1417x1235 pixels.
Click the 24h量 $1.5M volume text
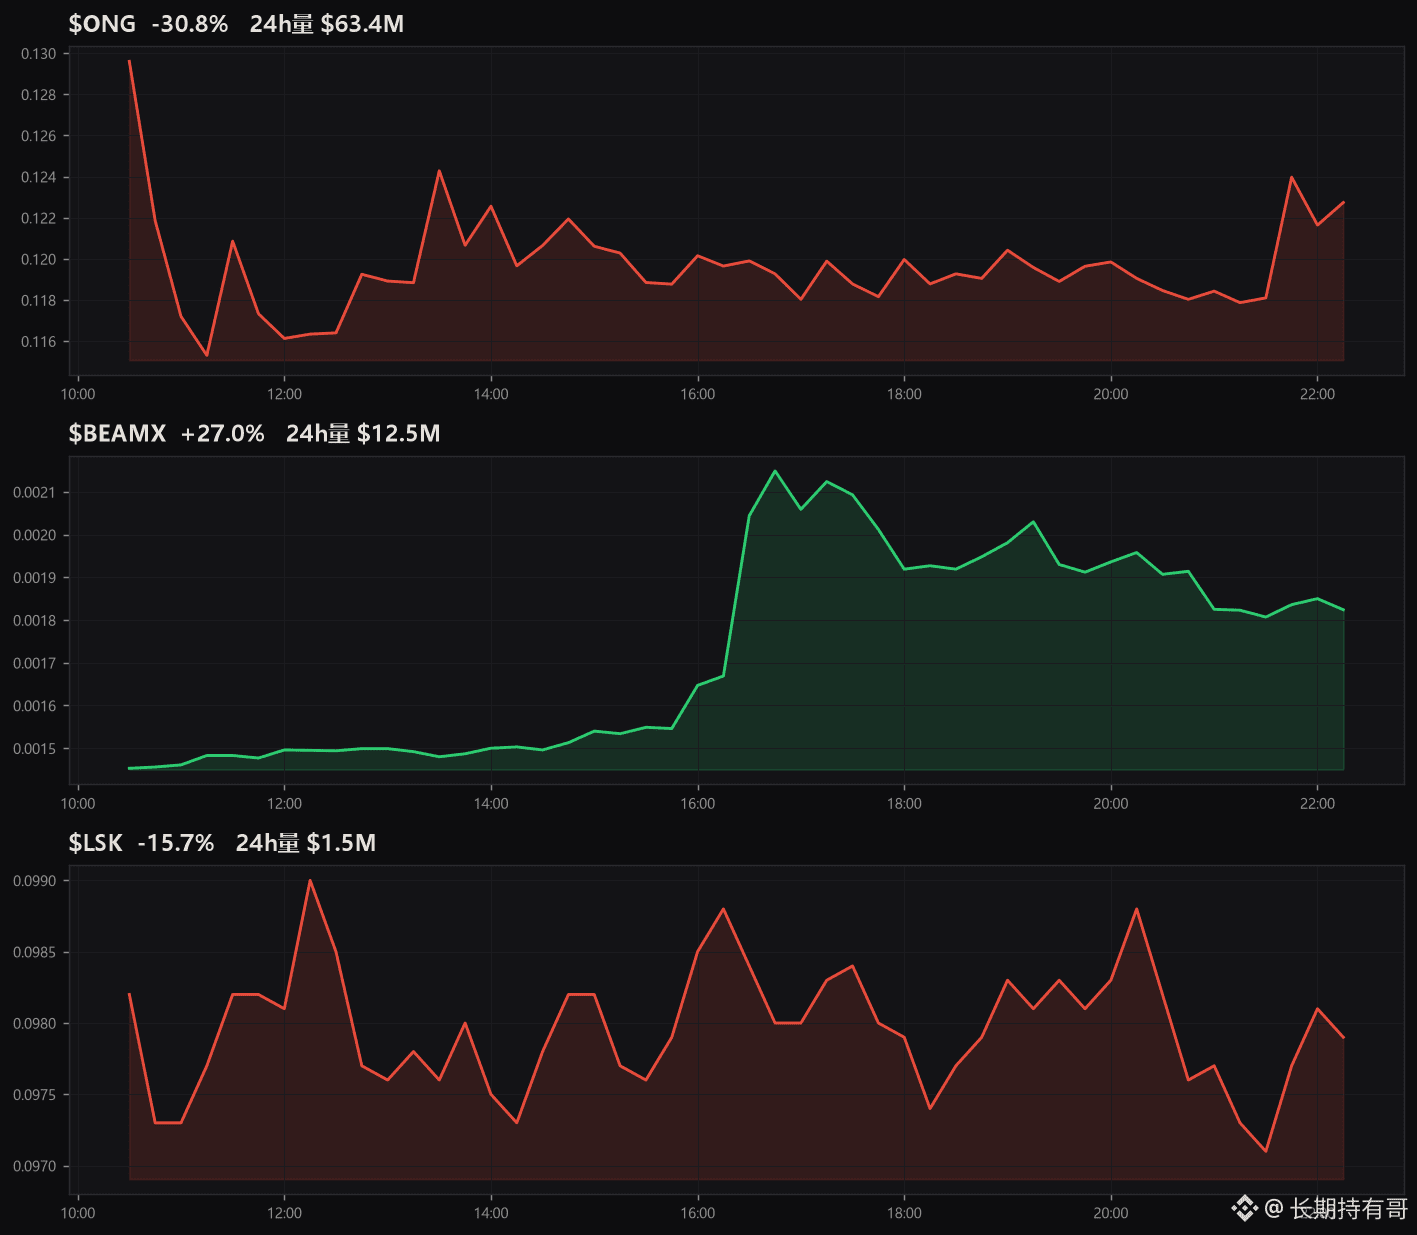pos(306,843)
